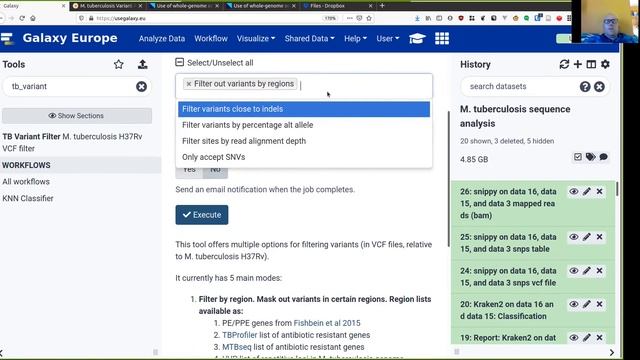
Task: Edit history tags icon
Action: [590, 157]
